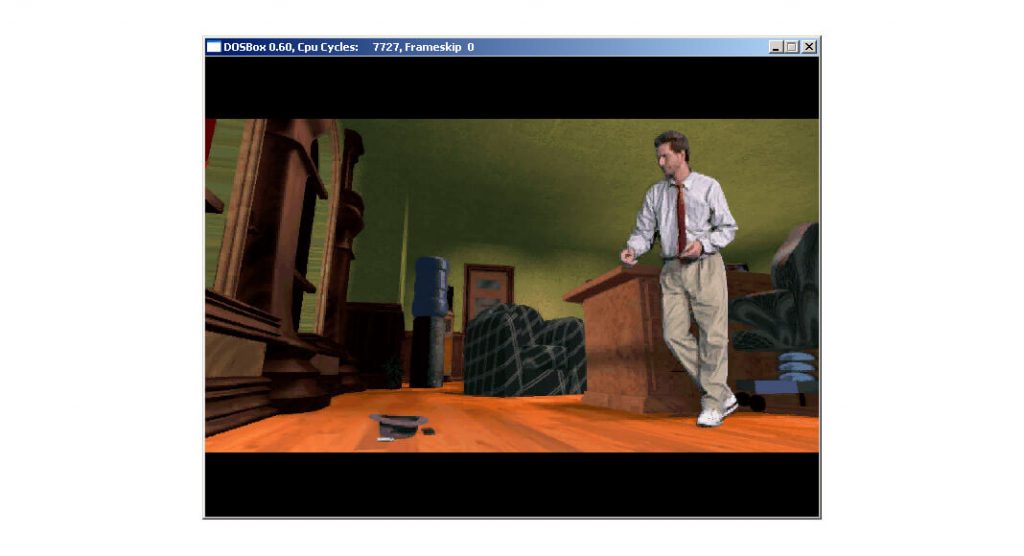
Task: Click the wooden bookshelf in the foreground
Action: point(281,274)
